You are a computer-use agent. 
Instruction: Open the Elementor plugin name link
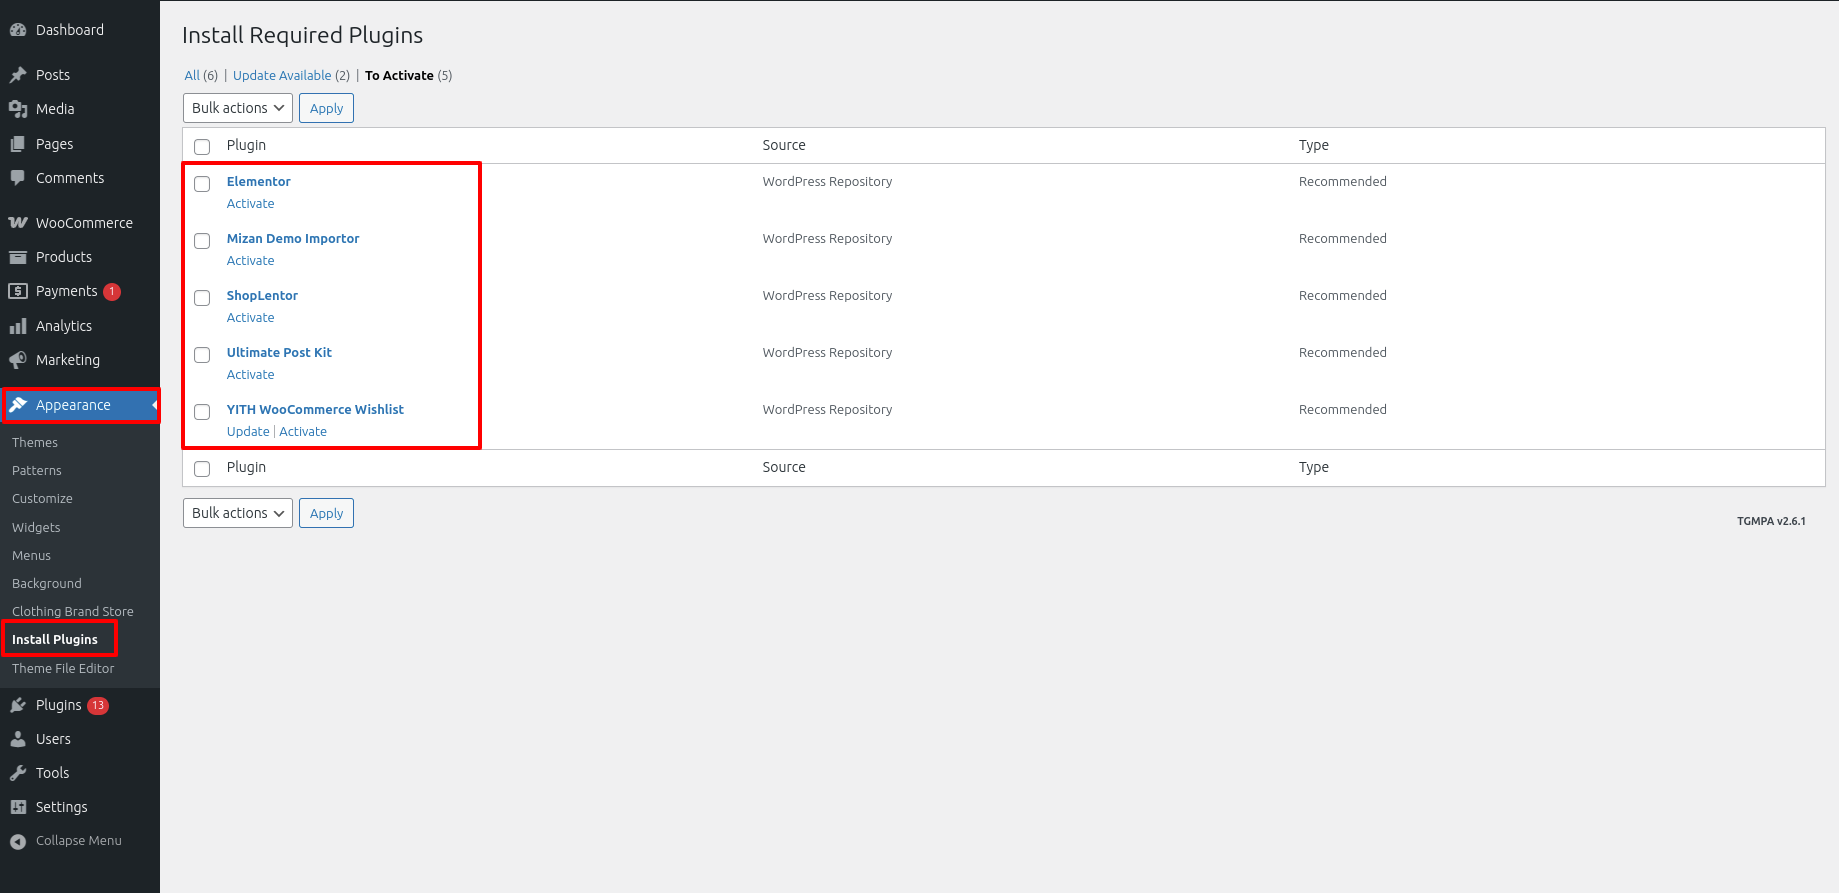pyautogui.click(x=258, y=181)
